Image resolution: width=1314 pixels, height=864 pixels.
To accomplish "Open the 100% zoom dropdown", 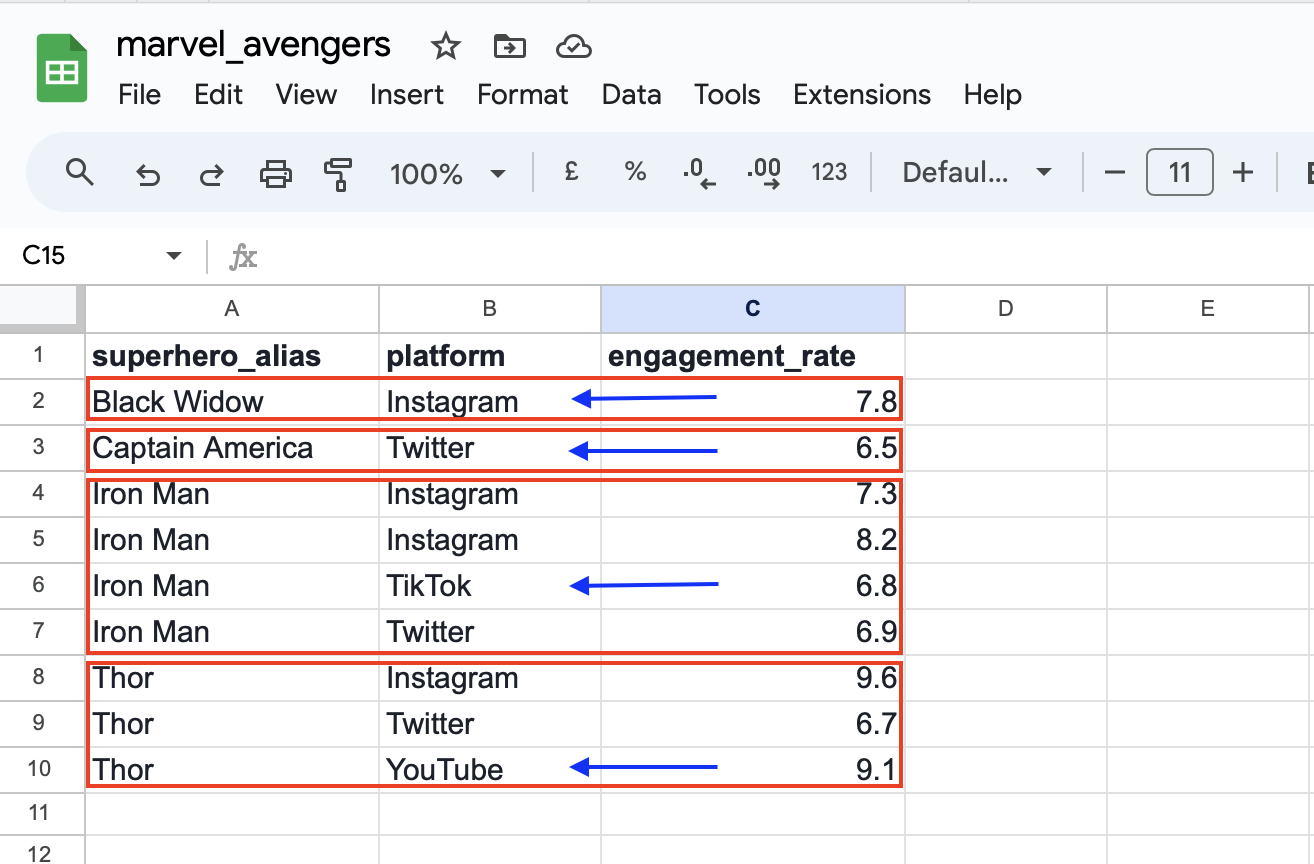I will pyautogui.click(x=447, y=174).
